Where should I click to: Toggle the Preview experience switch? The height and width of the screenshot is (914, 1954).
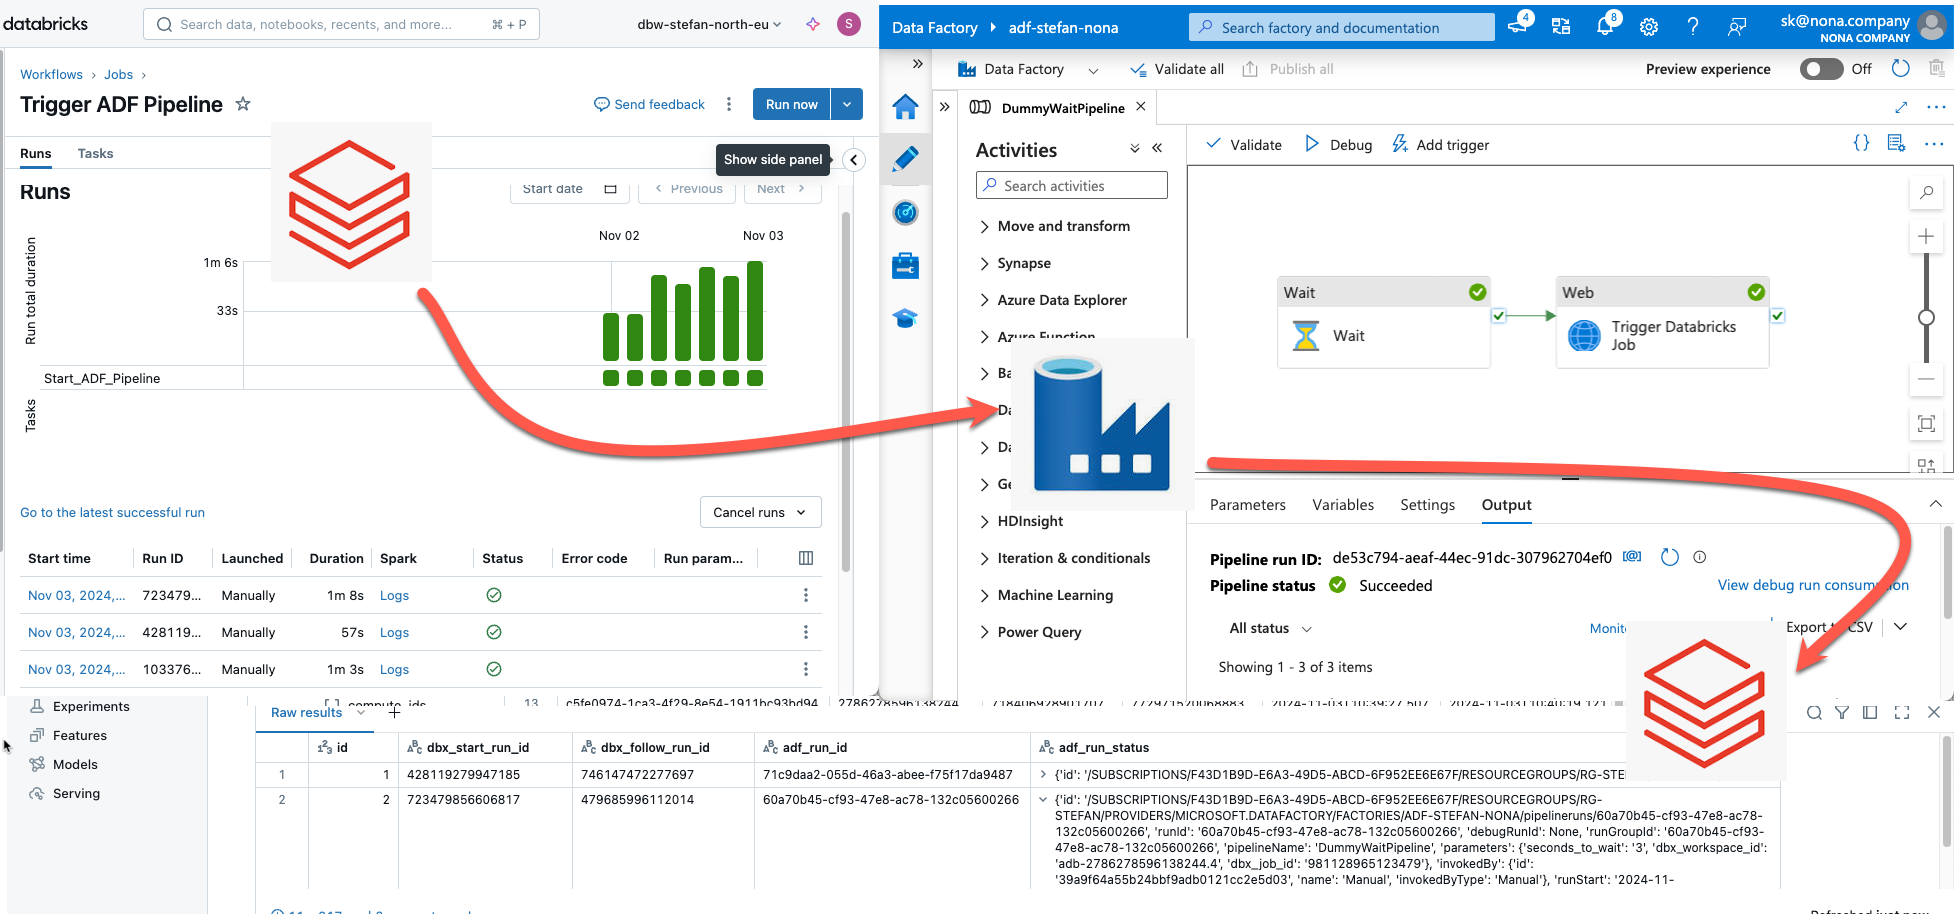pyautogui.click(x=1821, y=68)
